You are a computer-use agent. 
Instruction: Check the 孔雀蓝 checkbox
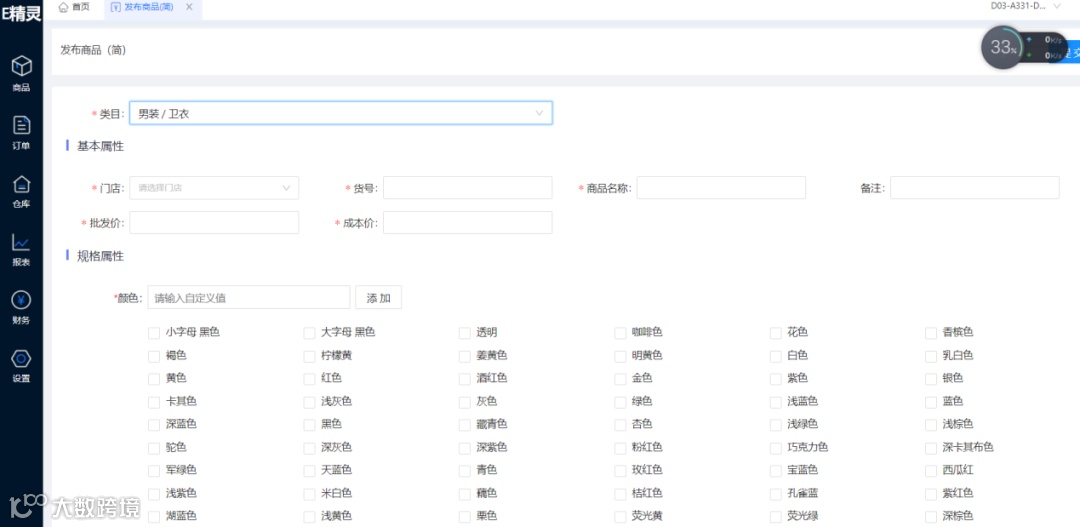coord(776,494)
